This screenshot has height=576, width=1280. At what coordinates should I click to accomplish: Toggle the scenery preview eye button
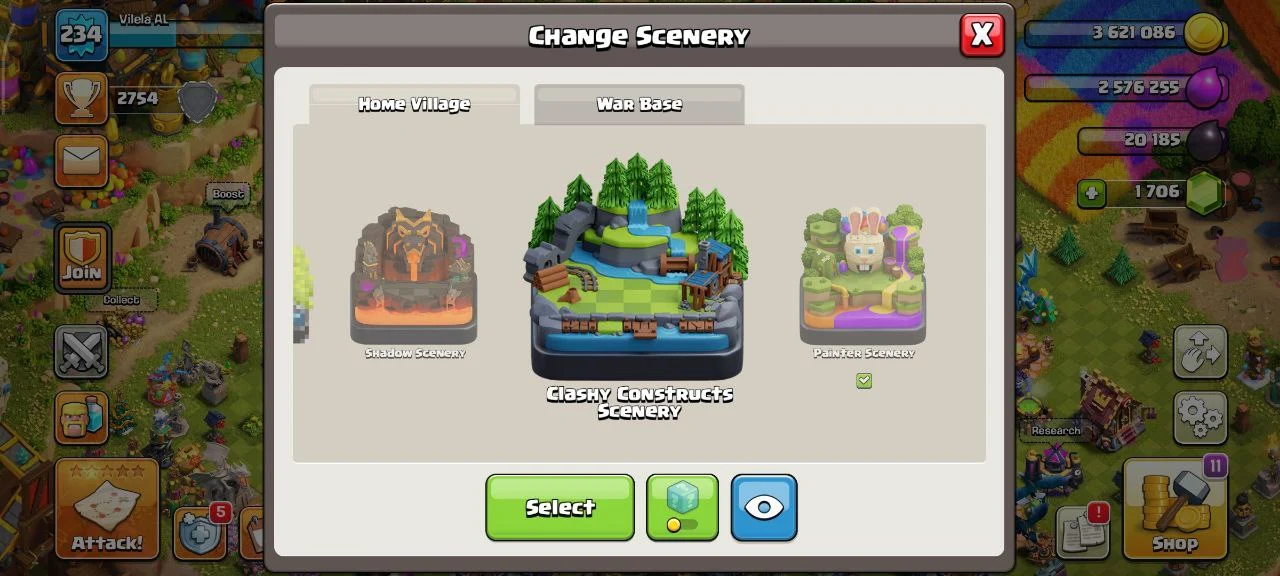[764, 507]
